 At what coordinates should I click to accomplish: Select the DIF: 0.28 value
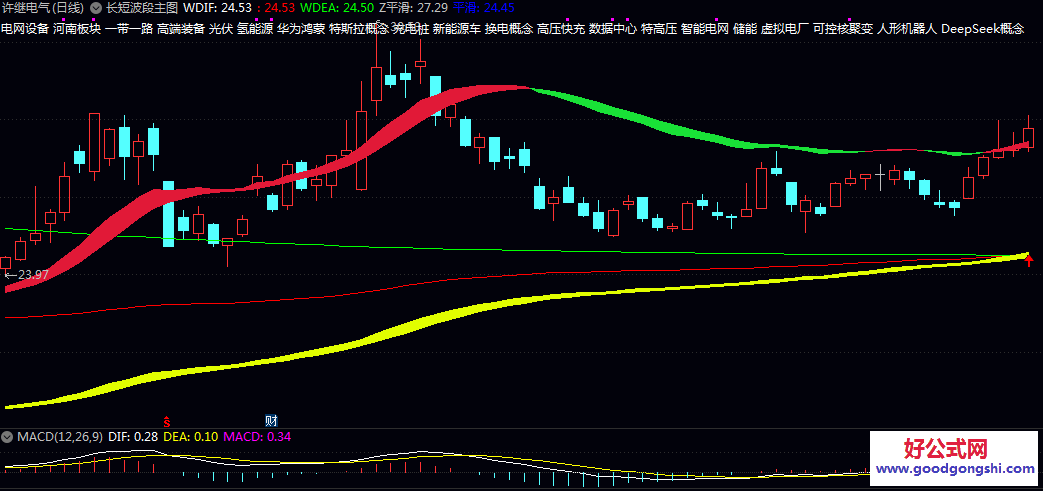click(132, 437)
